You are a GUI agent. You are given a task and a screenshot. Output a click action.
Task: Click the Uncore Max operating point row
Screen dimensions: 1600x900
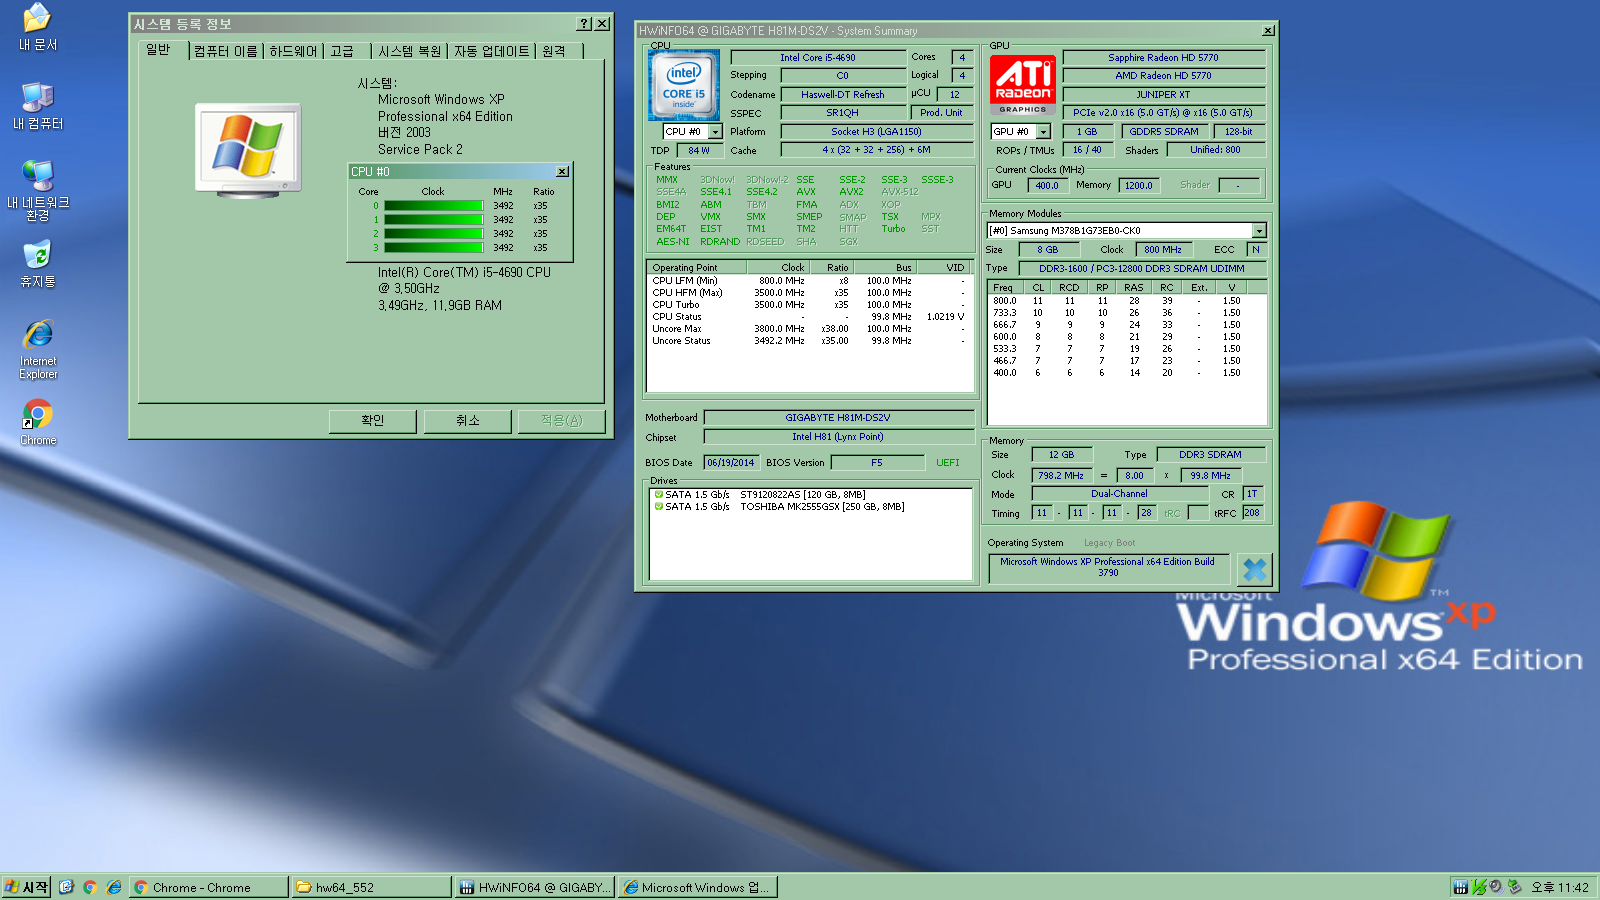(x=808, y=329)
